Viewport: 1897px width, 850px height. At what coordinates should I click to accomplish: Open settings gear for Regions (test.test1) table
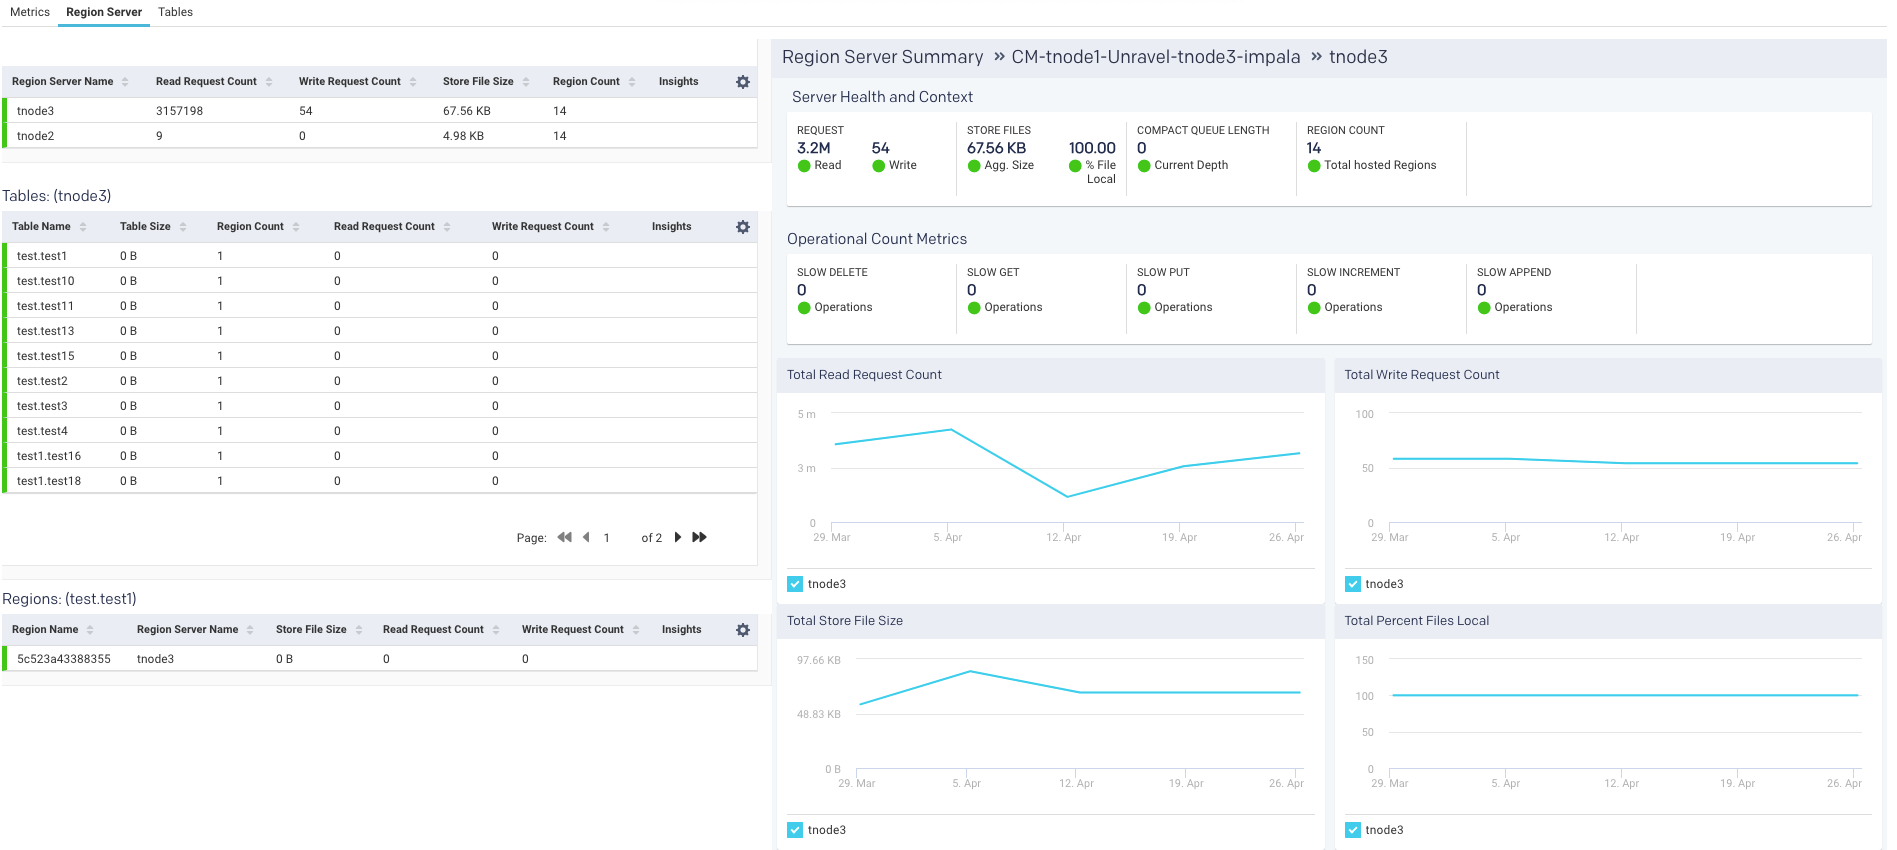click(x=743, y=630)
